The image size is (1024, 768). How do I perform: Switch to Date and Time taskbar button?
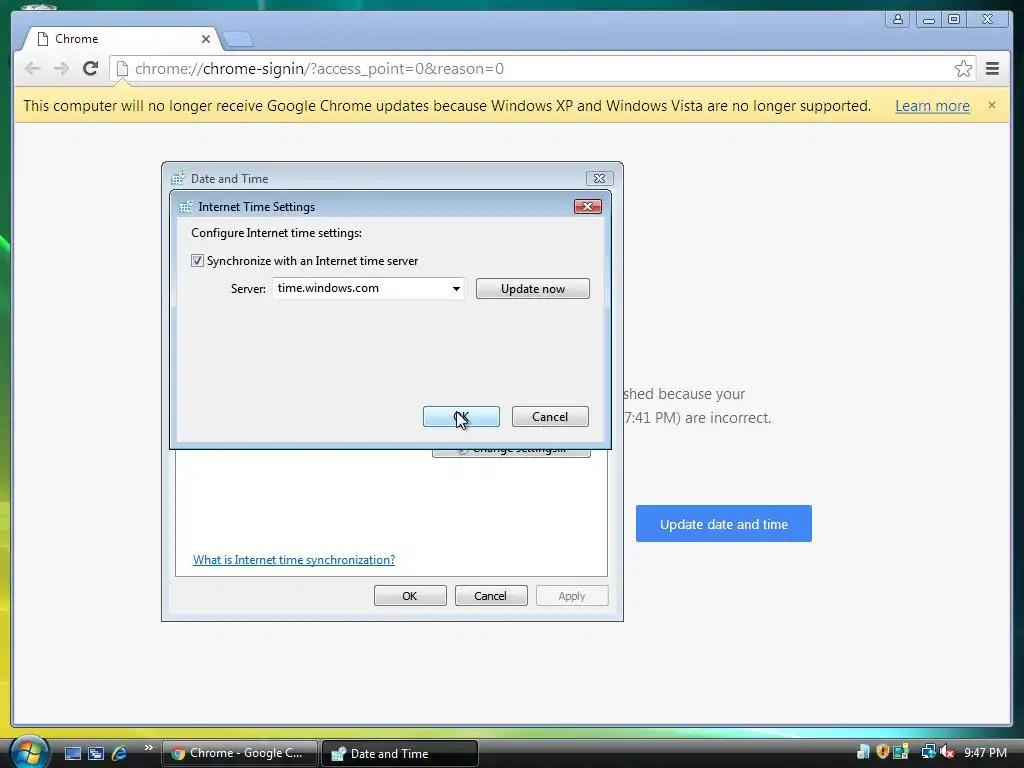[x=400, y=753]
